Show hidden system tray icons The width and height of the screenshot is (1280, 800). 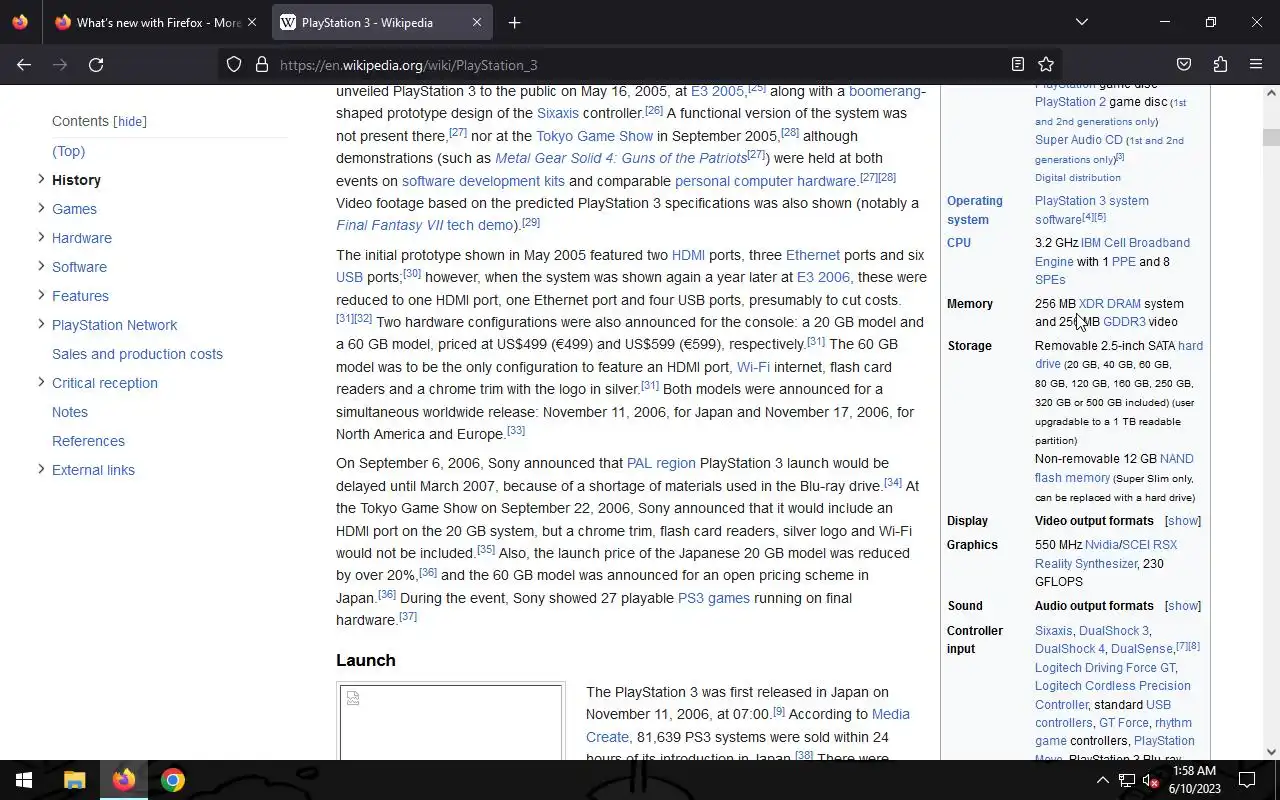click(x=1102, y=780)
